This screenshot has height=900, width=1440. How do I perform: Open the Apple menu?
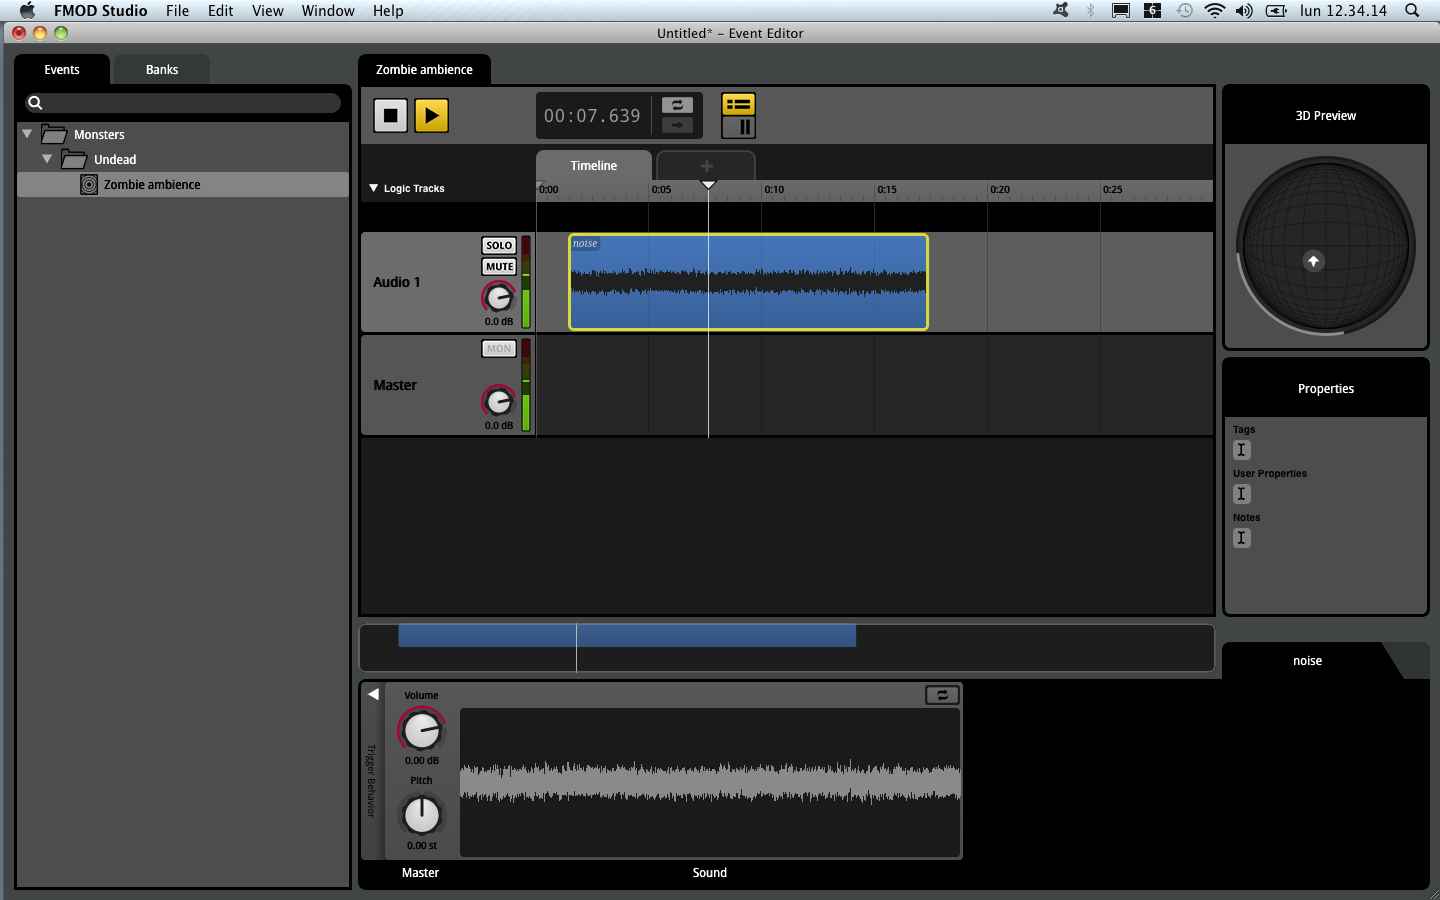(x=27, y=10)
